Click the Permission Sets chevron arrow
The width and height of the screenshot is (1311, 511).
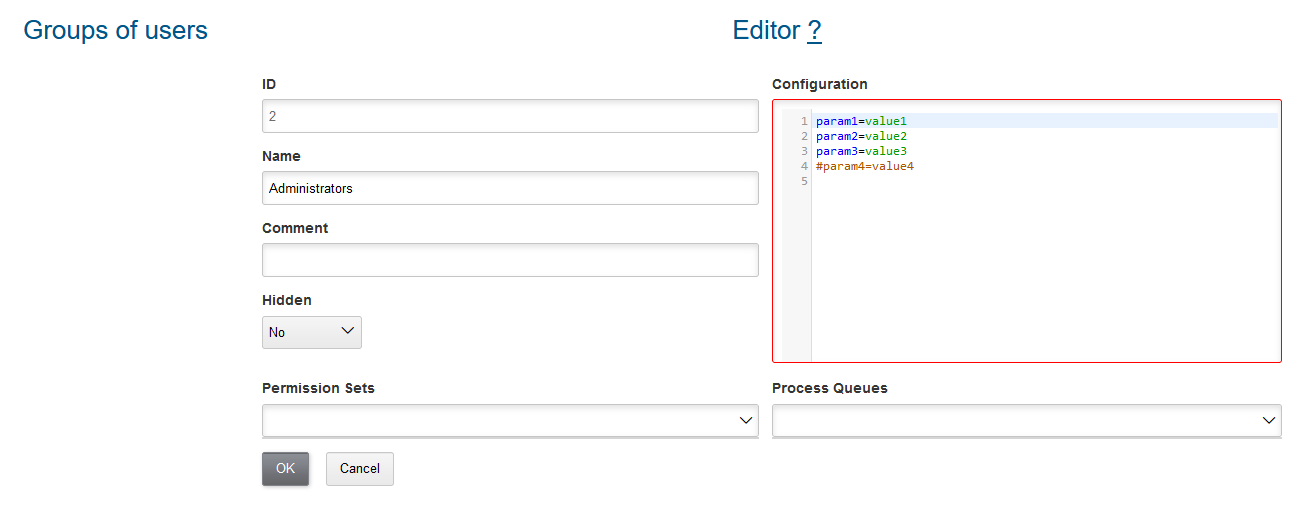point(746,421)
